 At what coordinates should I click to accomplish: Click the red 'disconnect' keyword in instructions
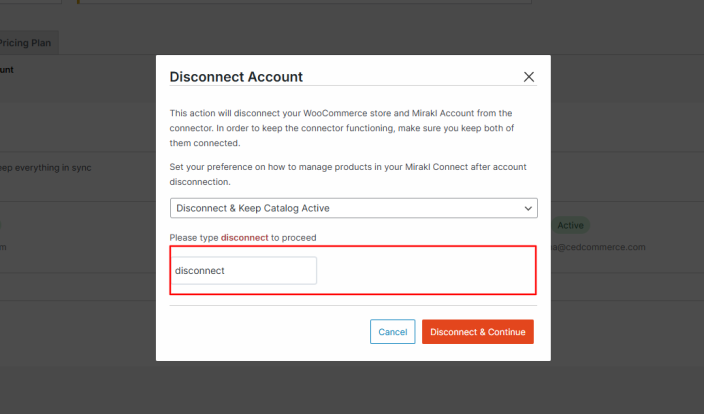click(x=244, y=238)
